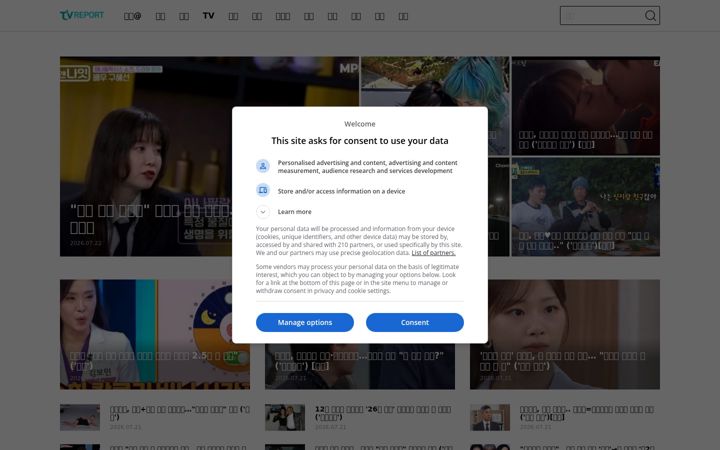Open the small thumbnail of man in suit
The width and height of the screenshot is (720, 450).
click(490, 417)
